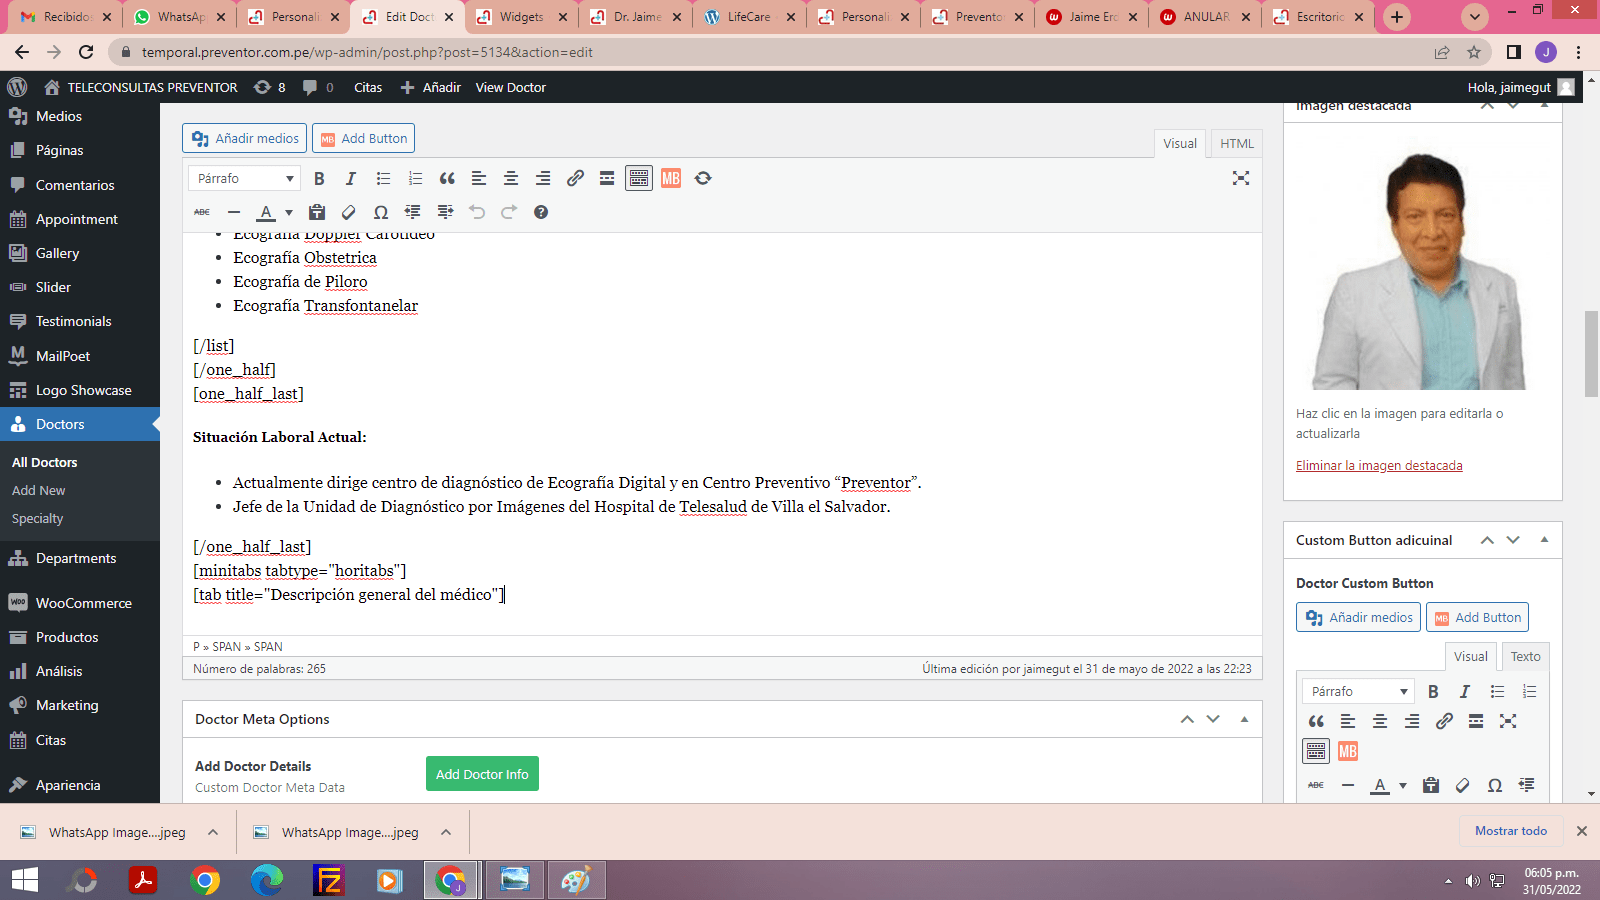The image size is (1600, 900).
Task: Open special character omega in main editor
Action: [x=381, y=212]
